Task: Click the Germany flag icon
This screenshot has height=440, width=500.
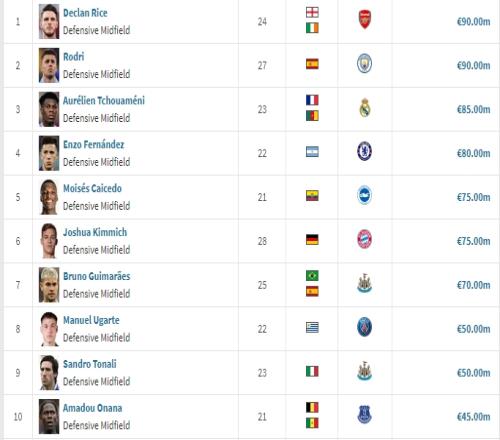Action: [312, 239]
